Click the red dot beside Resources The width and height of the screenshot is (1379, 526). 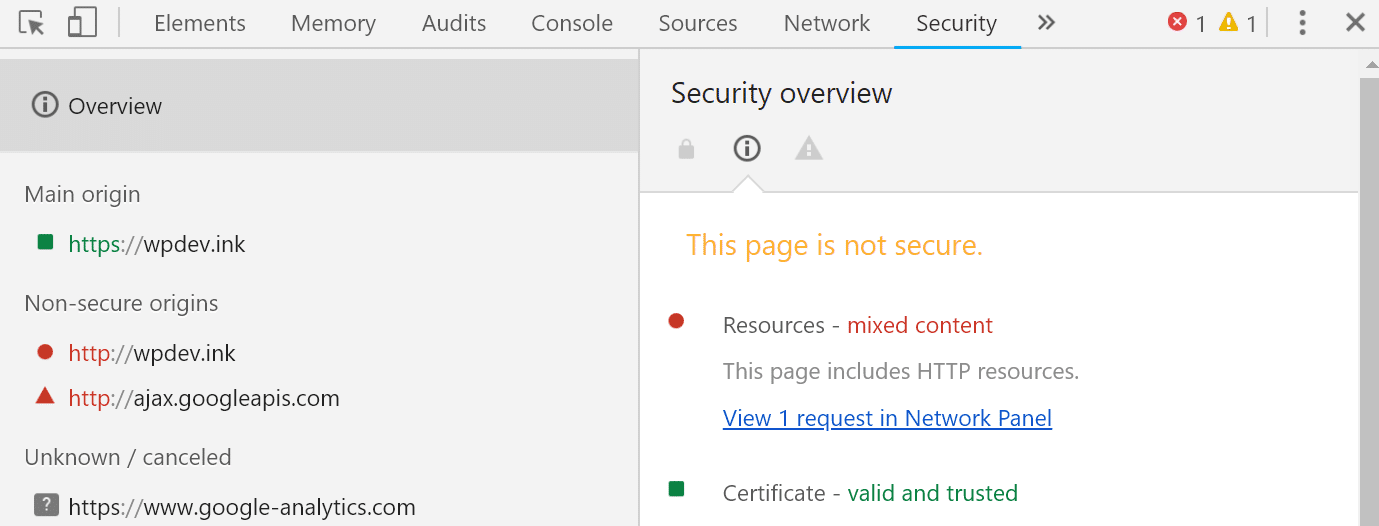pyautogui.click(x=676, y=321)
